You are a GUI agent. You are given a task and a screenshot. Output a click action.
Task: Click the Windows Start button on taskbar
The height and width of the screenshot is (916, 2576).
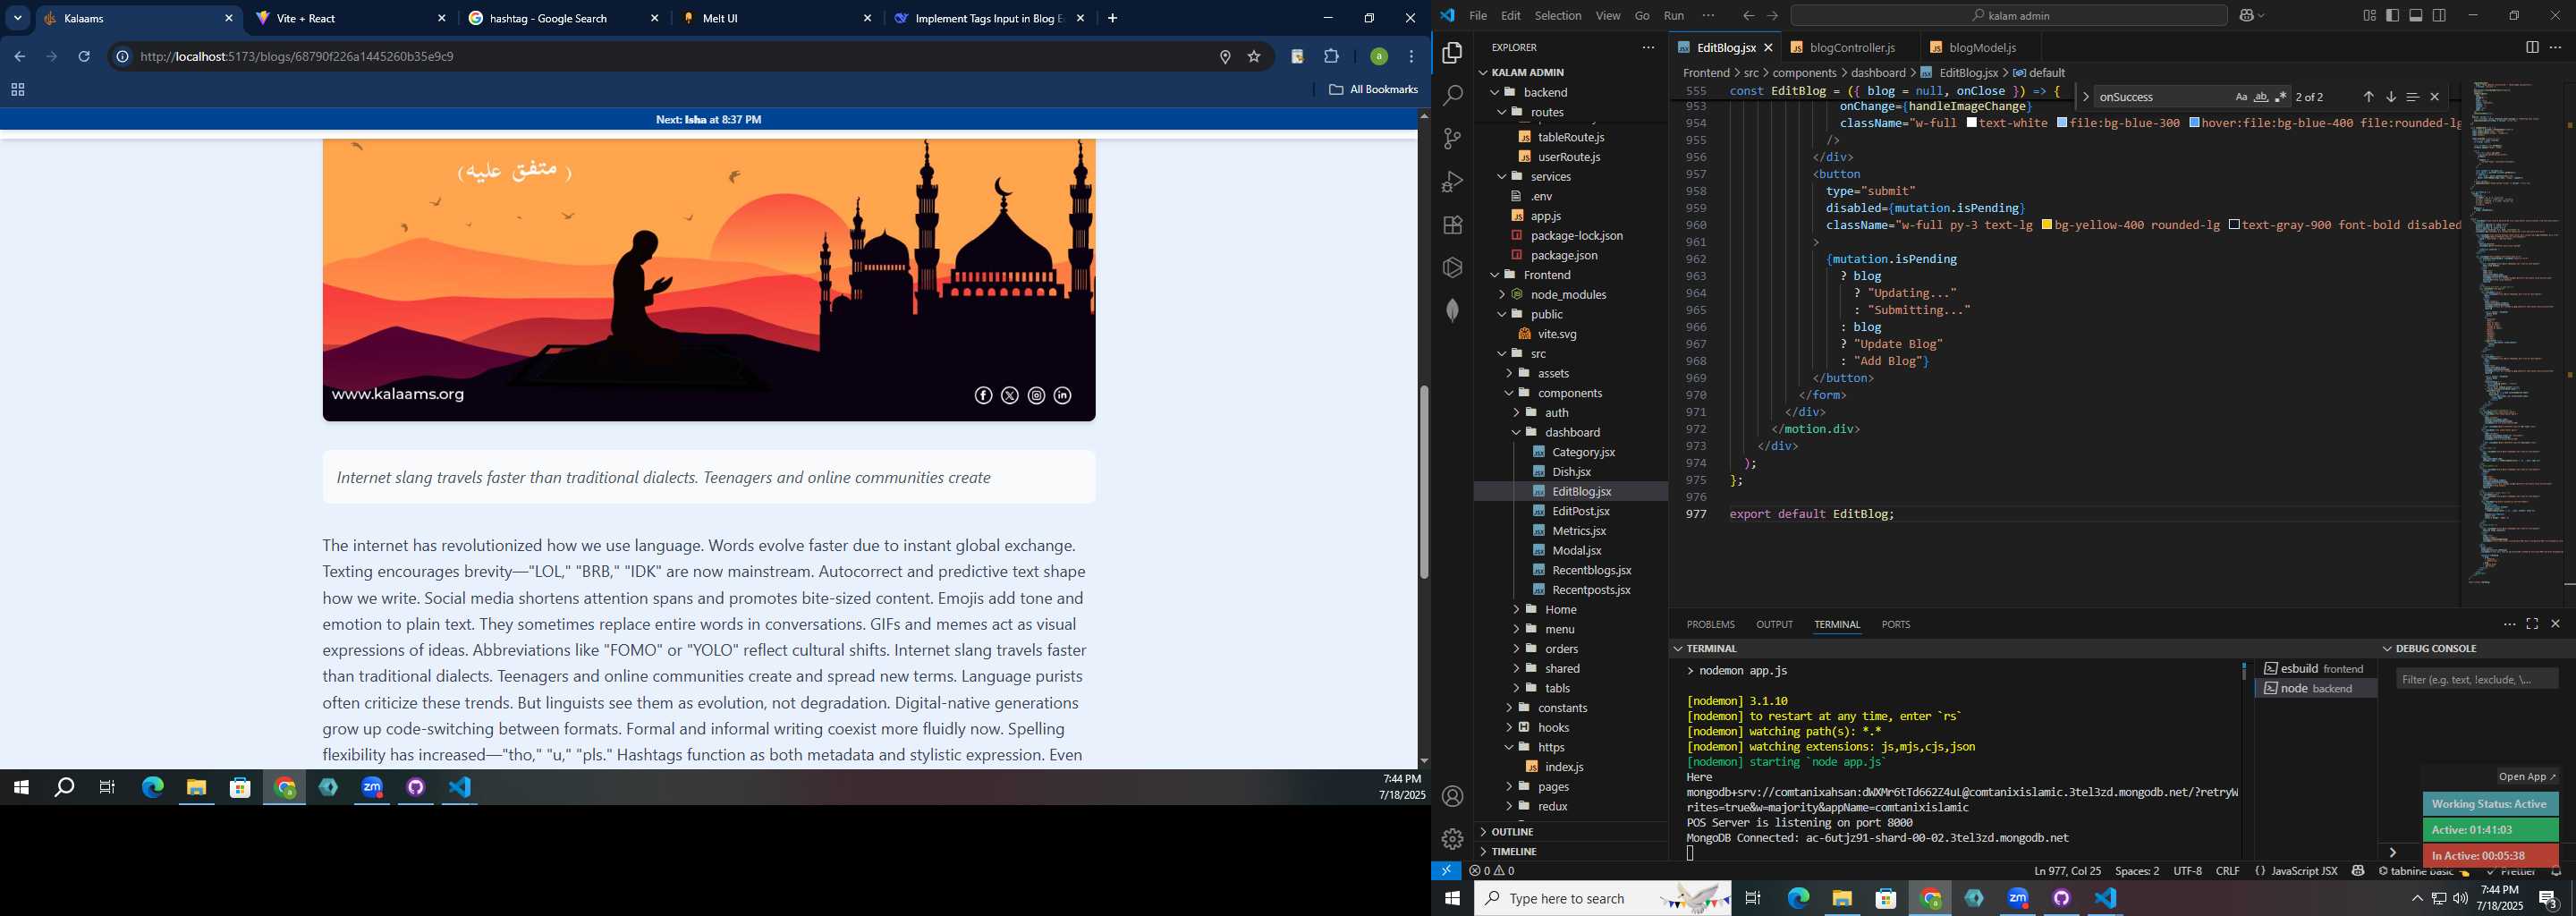click(x=1451, y=898)
